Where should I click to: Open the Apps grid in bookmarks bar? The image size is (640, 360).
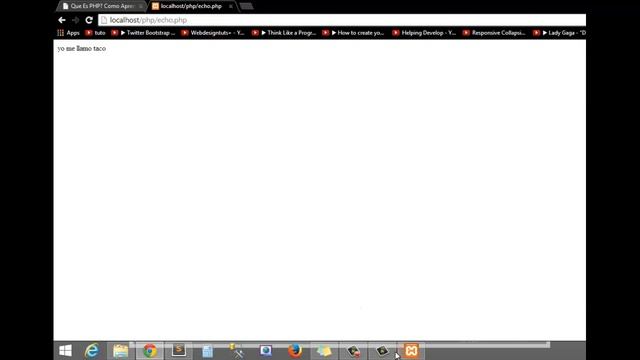tap(68, 33)
